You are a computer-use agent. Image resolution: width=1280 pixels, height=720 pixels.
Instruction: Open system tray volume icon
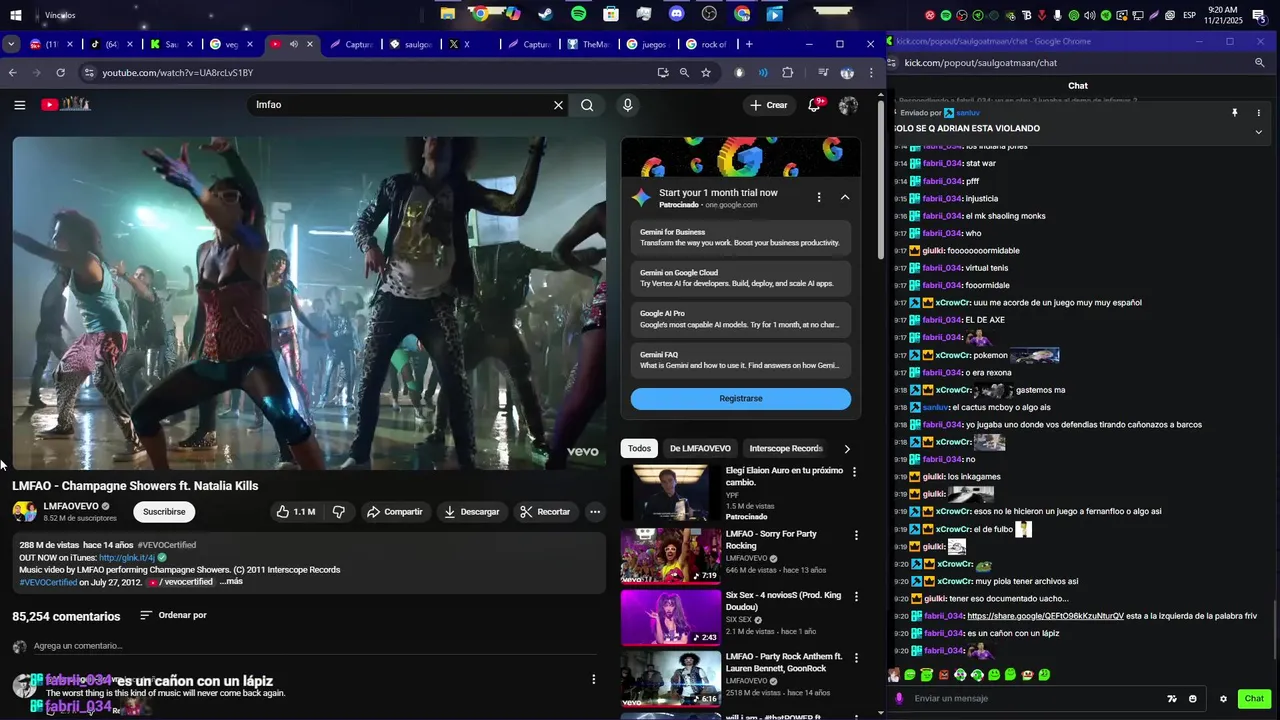1090,15
